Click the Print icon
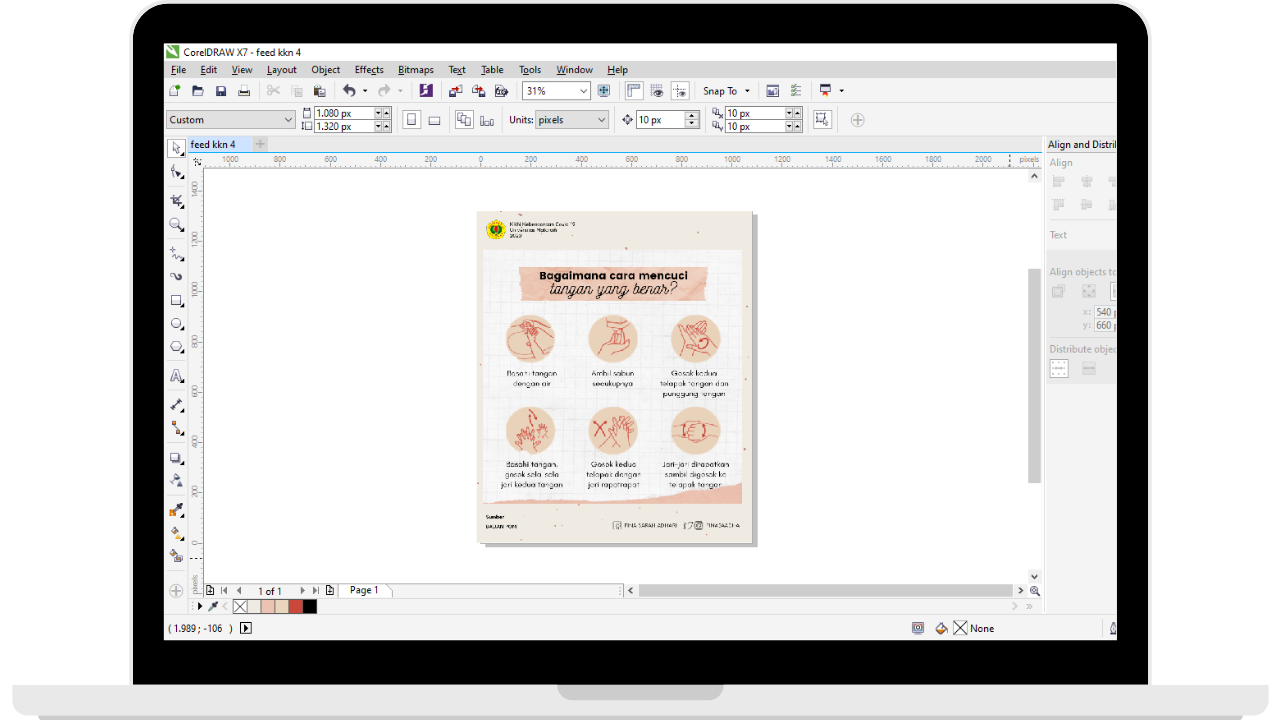The width and height of the screenshot is (1280, 720). click(x=244, y=91)
